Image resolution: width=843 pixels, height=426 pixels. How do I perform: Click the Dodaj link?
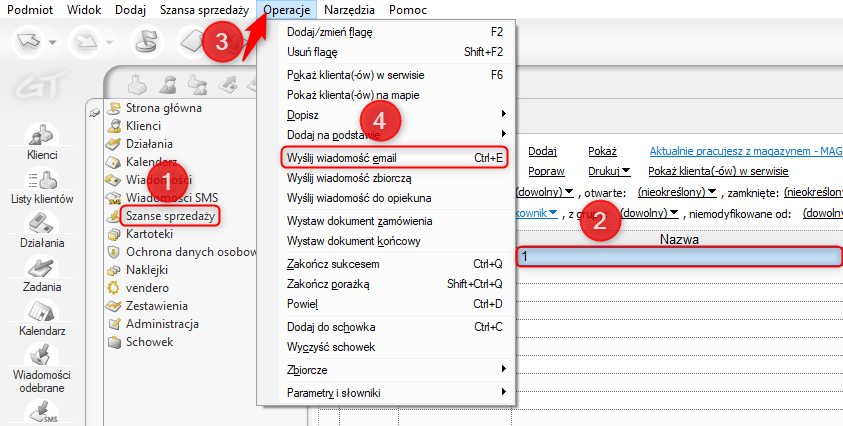pos(542,152)
